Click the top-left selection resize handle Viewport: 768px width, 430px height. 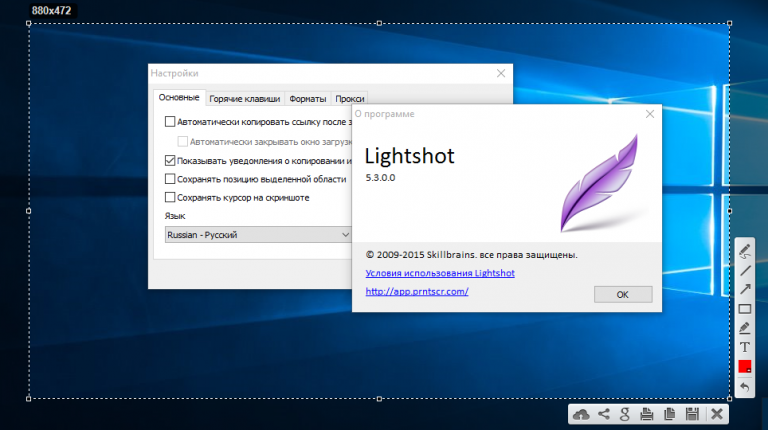(x=28, y=24)
